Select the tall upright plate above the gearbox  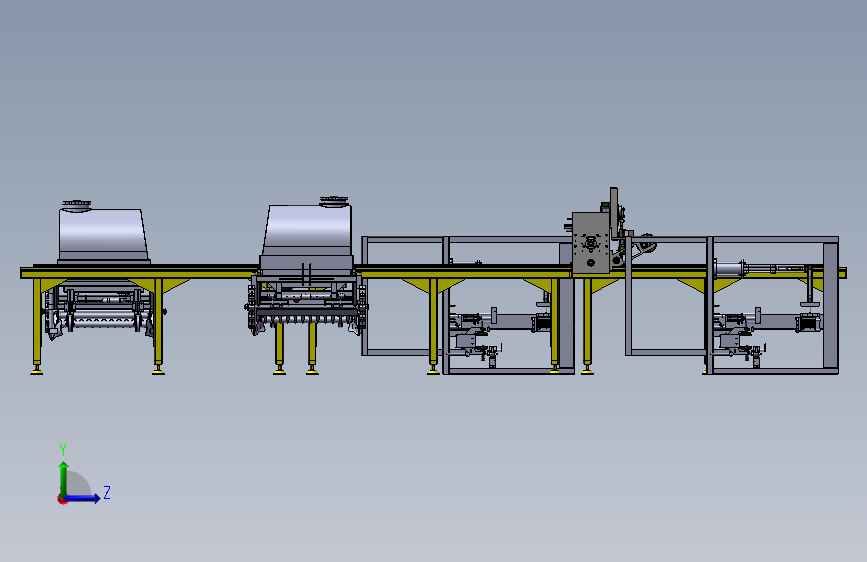point(614,214)
